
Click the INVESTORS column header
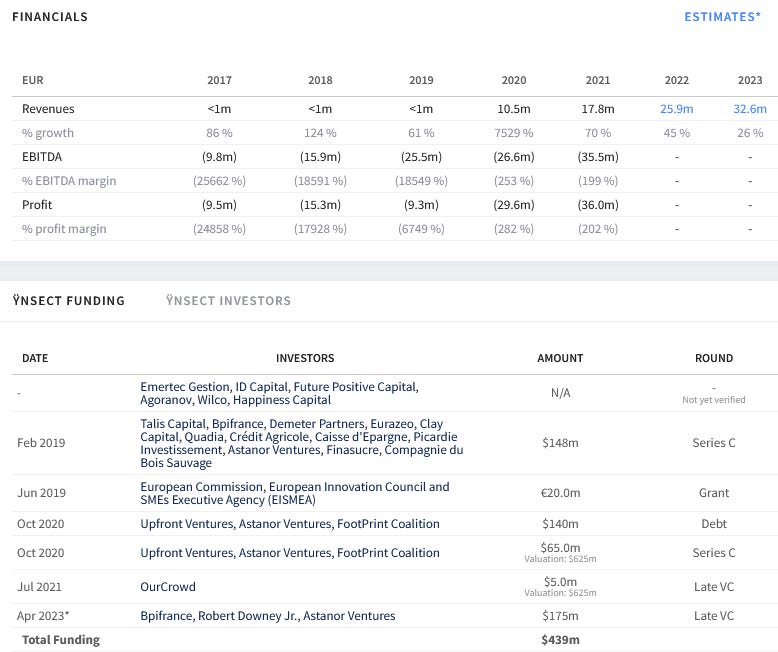(x=305, y=358)
